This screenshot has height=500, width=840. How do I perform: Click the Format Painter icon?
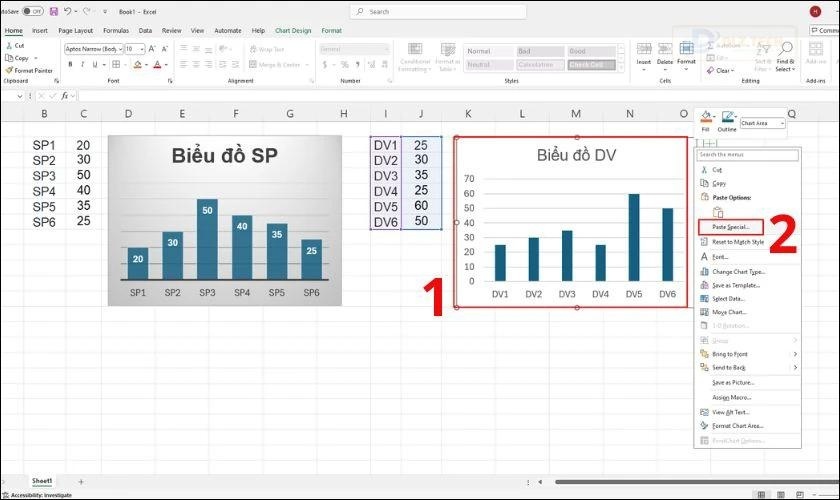(9, 70)
